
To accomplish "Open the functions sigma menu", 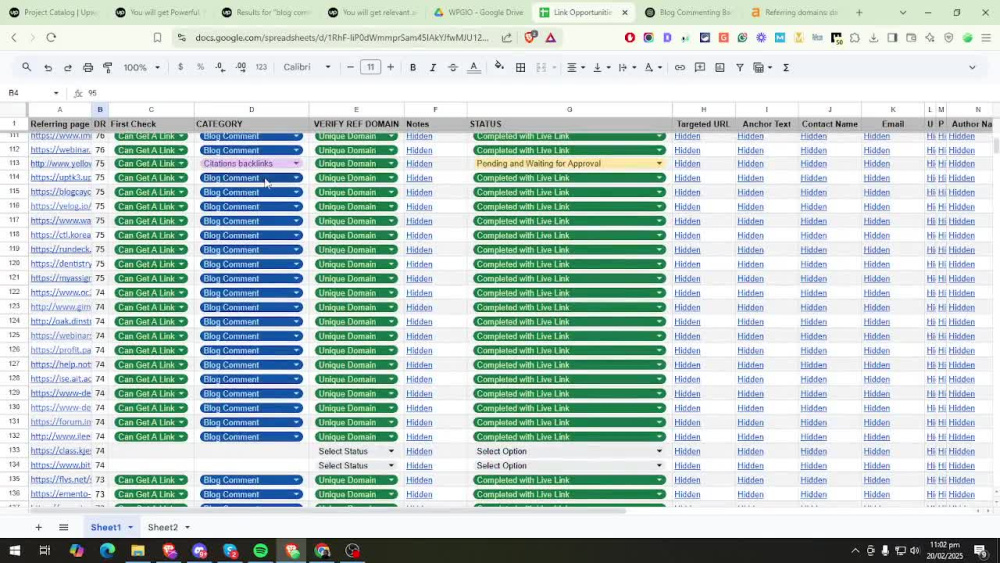I will point(786,67).
